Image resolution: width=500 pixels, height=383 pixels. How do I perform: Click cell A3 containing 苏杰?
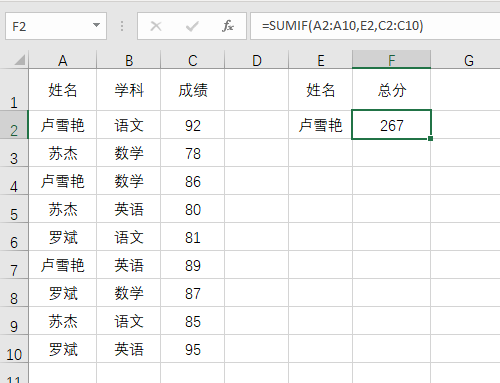click(x=63, y=153)
